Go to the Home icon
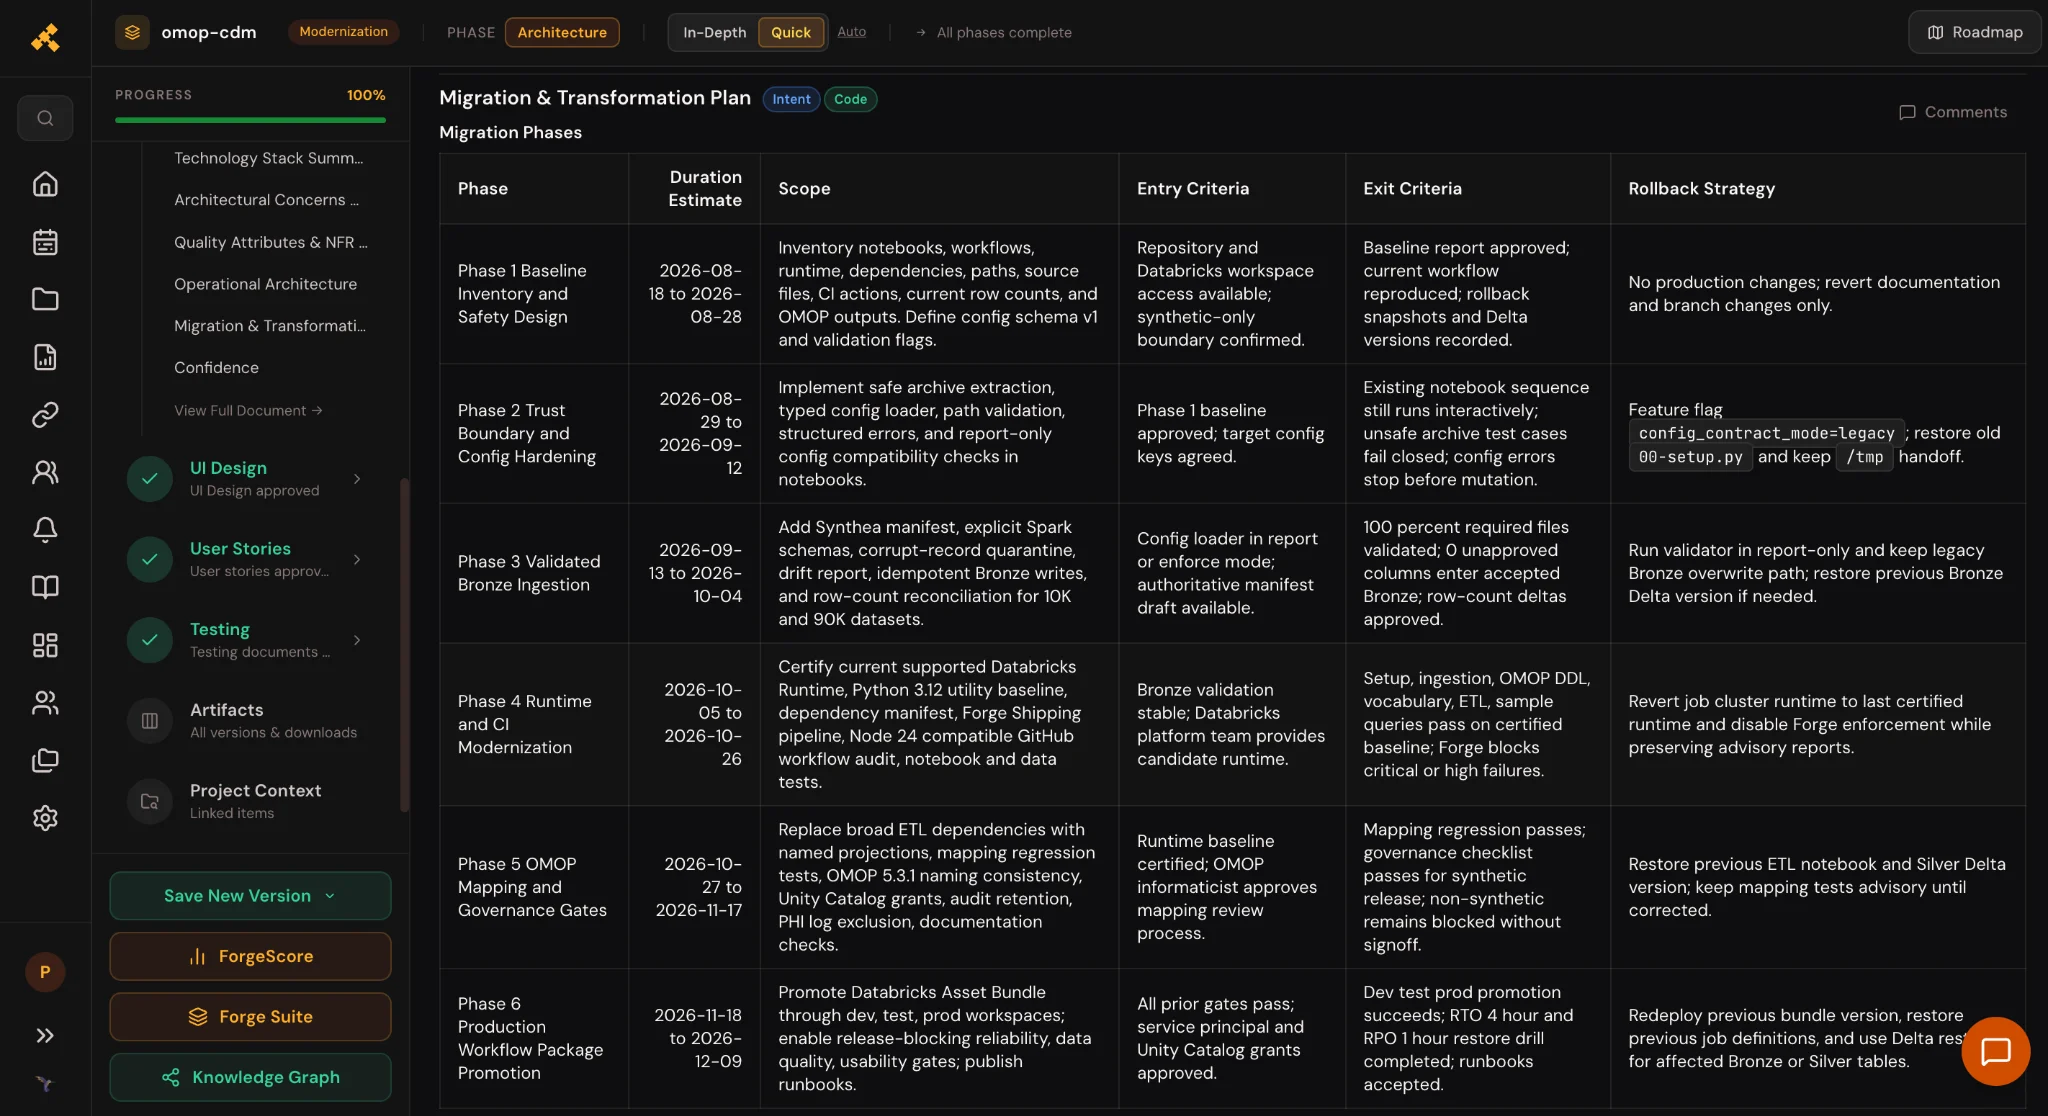 pyautogui.click(x=45, y=184)
